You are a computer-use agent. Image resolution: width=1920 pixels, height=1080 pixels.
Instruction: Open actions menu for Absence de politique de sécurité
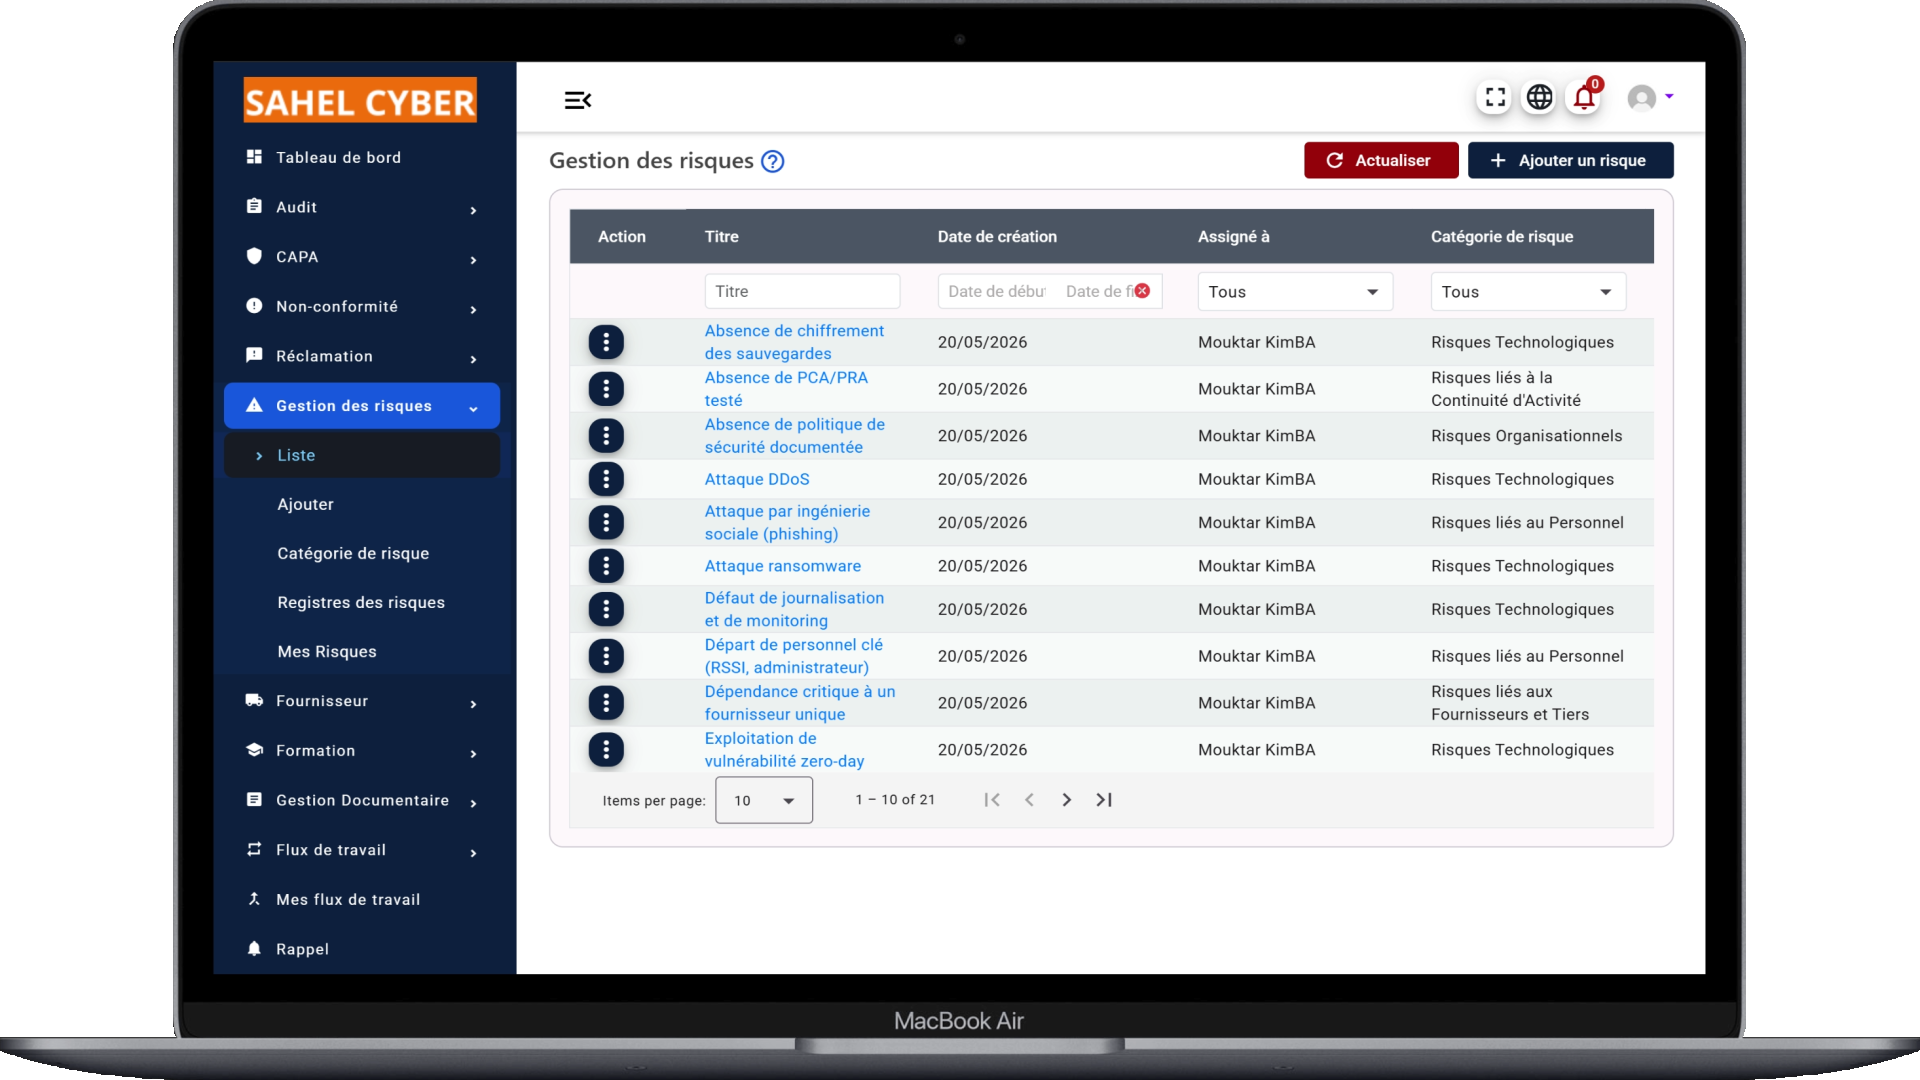606,436
